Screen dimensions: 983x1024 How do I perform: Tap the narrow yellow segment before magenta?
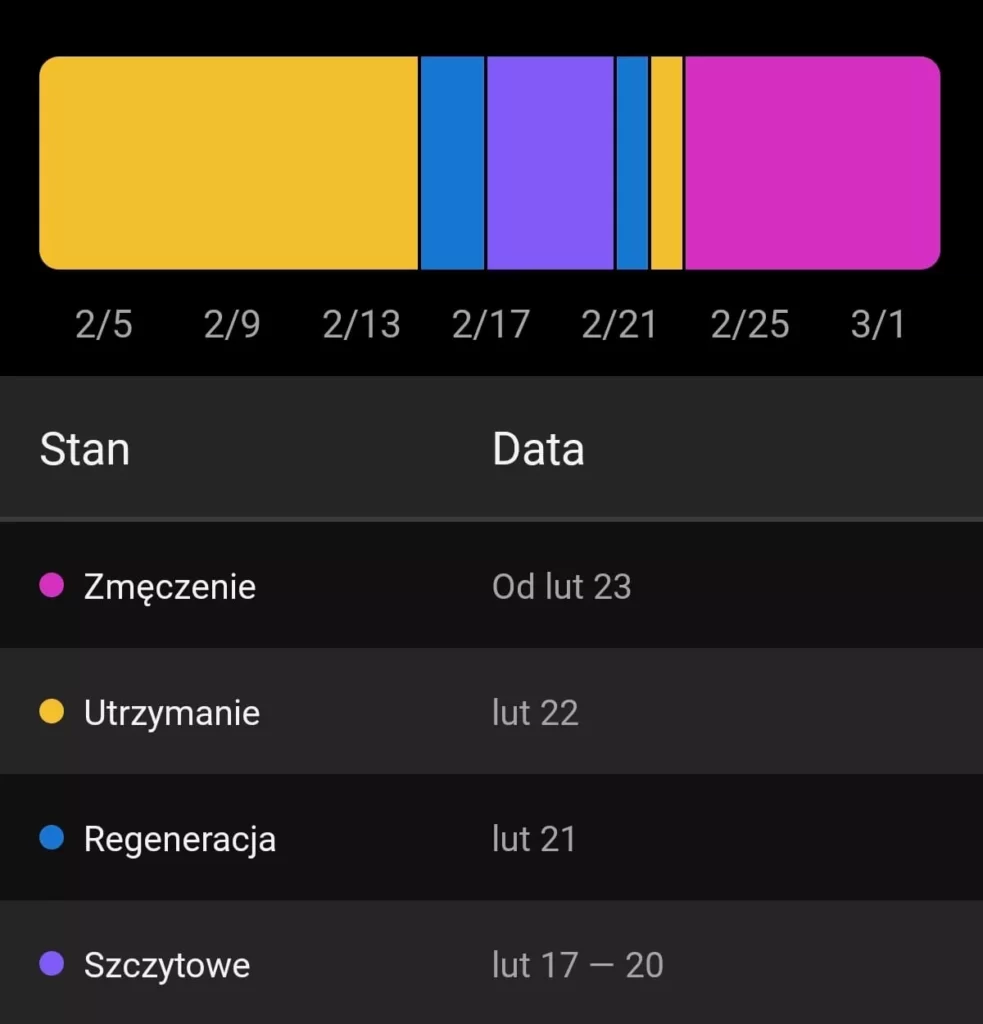click(667, 163)
